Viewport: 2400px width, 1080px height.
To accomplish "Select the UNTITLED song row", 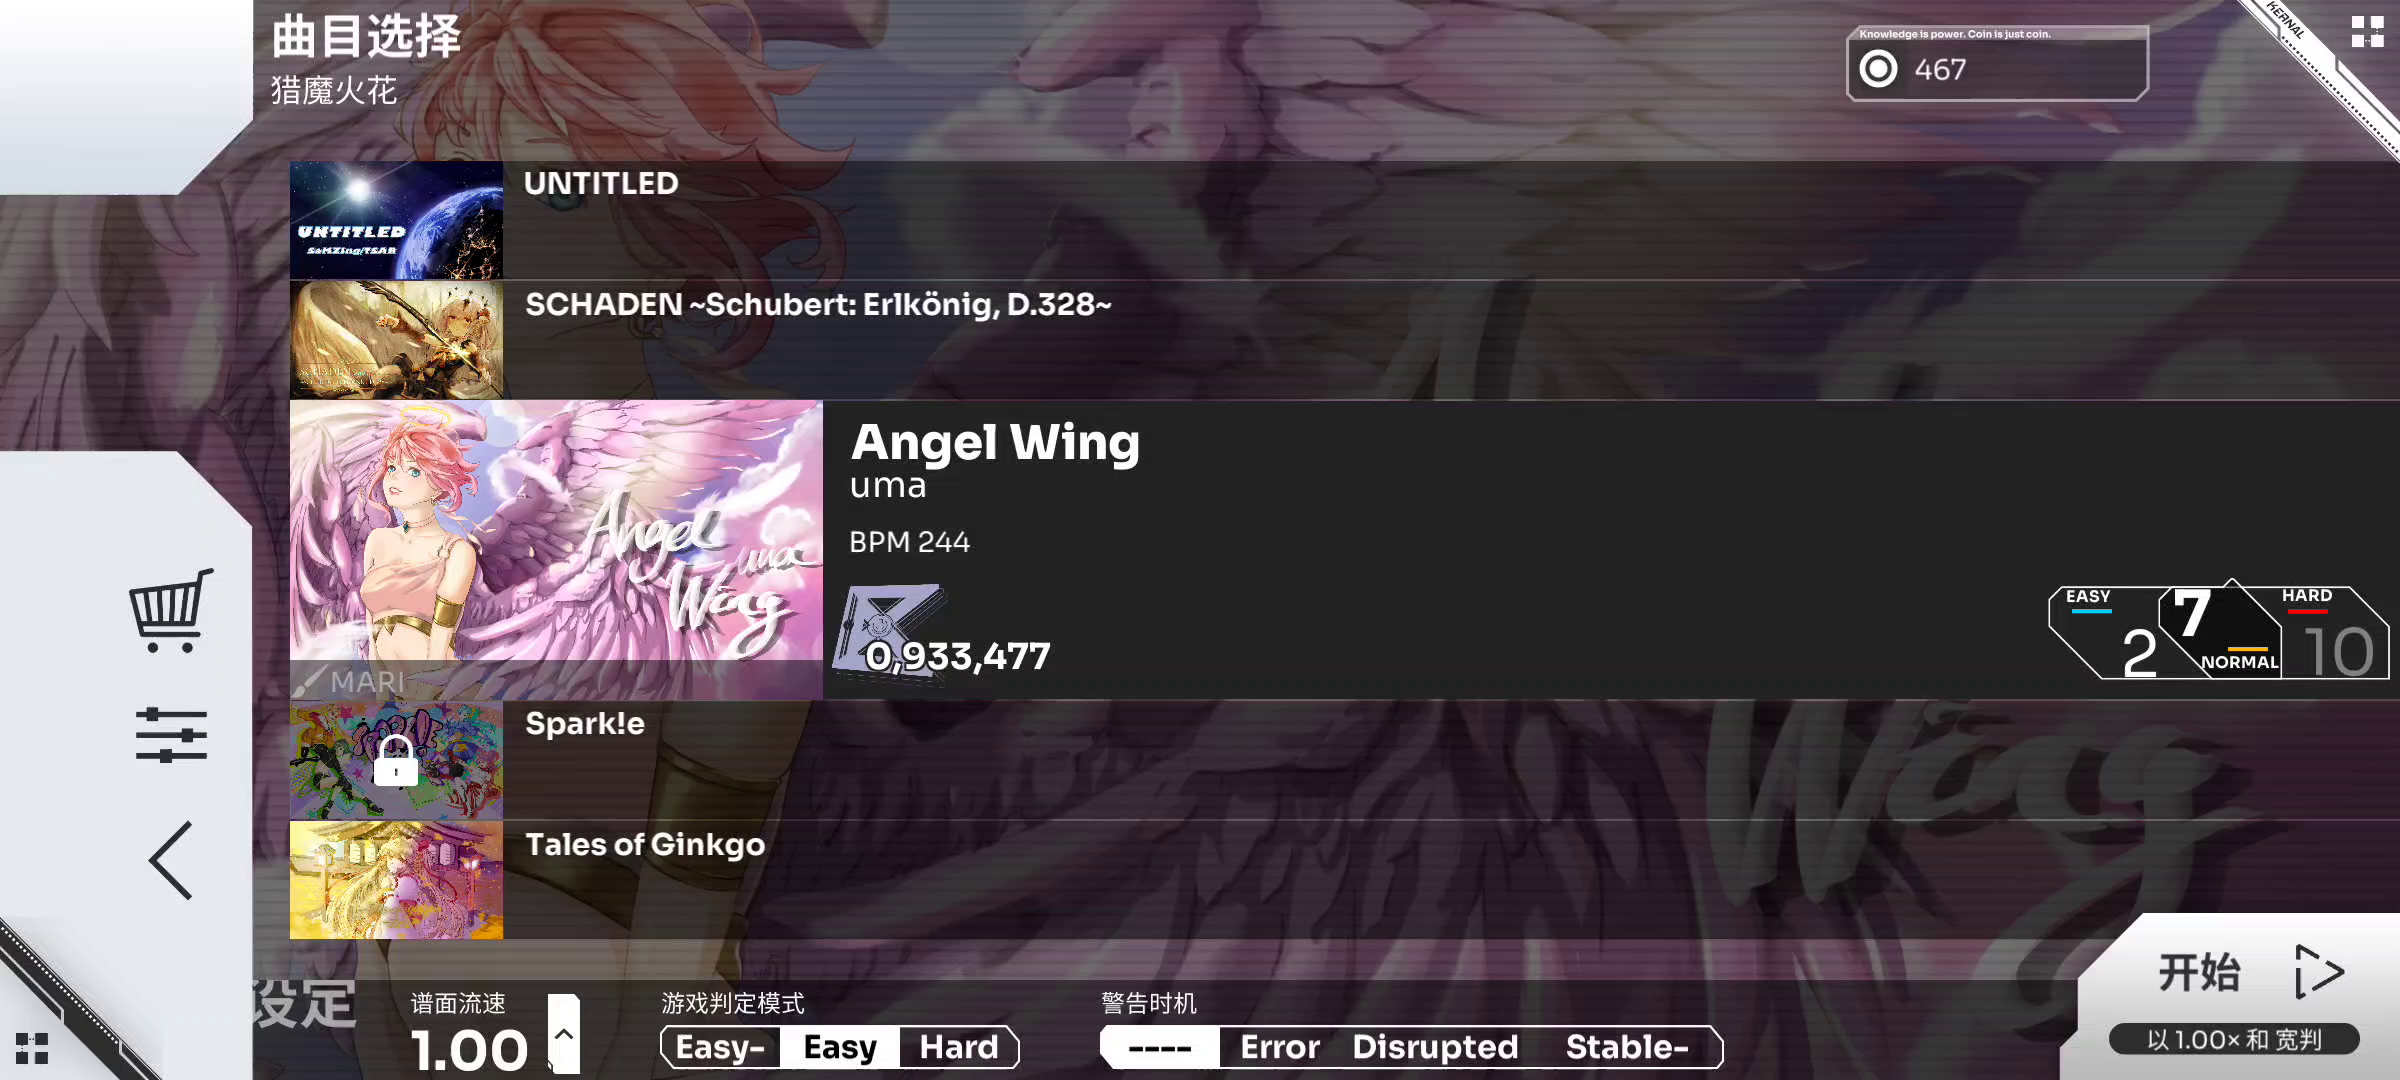I will click(x=1345, y=220).
